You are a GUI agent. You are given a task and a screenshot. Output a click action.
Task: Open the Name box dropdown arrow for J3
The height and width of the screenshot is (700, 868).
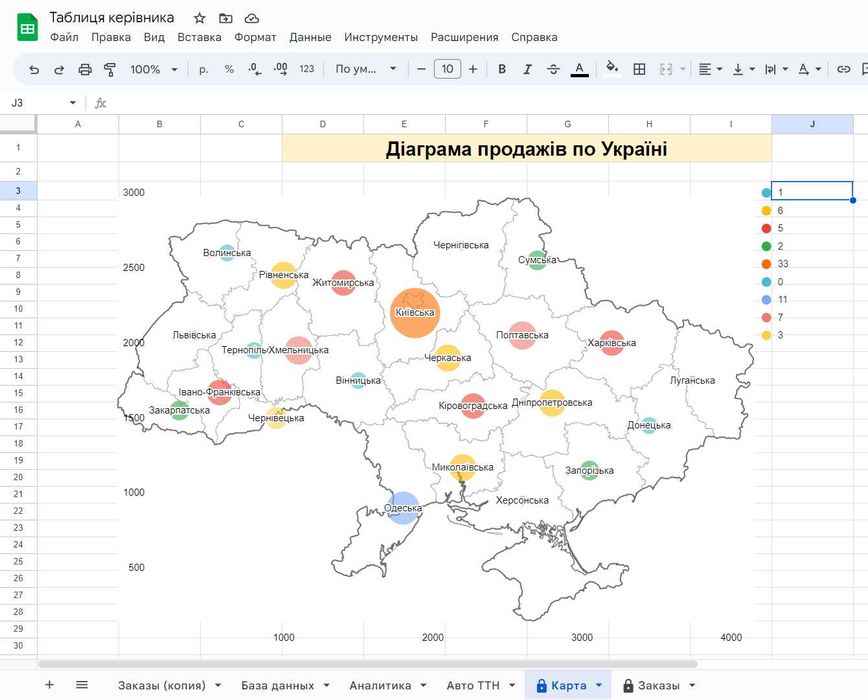(x=73, y=103)
